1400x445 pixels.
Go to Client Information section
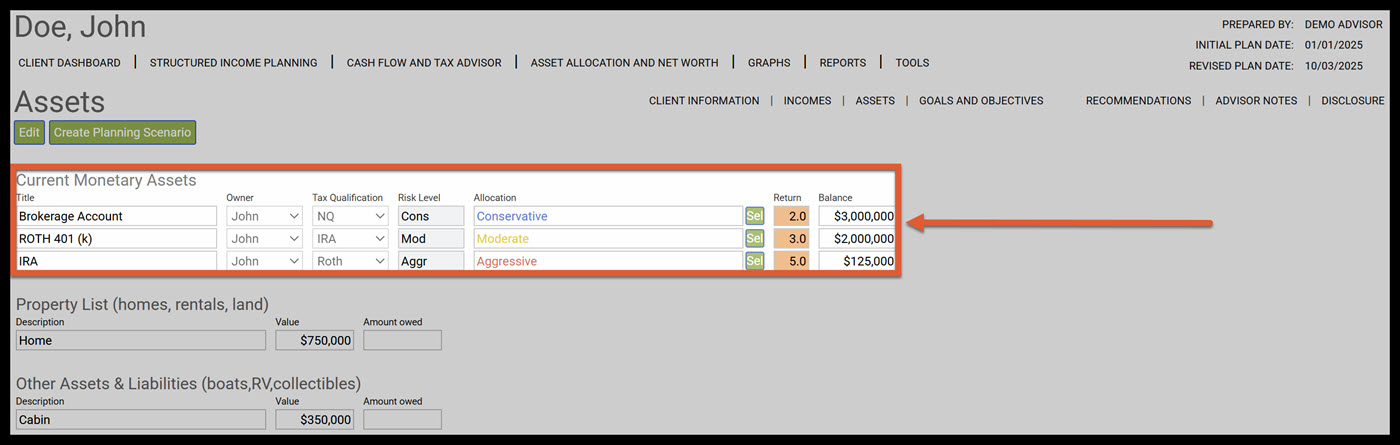tap(704, 101)
